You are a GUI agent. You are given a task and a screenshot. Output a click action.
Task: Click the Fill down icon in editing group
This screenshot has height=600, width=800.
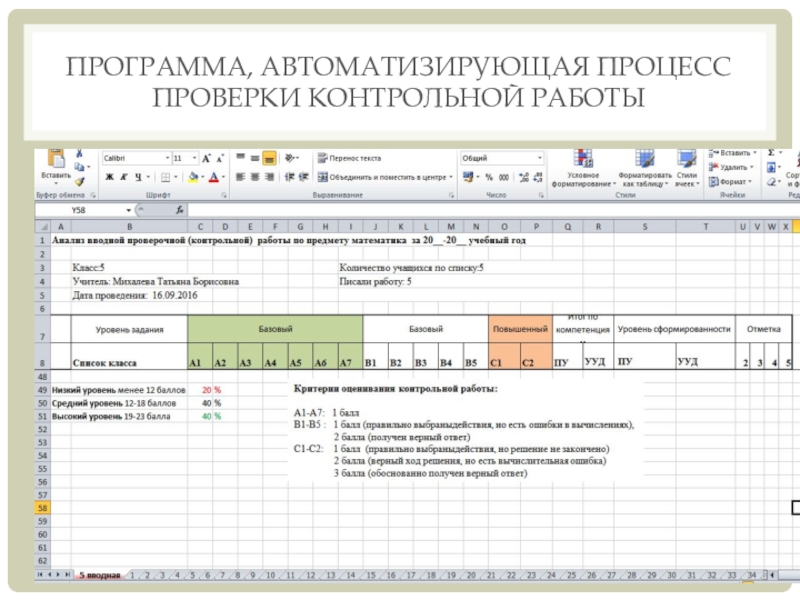click(771, 167)
